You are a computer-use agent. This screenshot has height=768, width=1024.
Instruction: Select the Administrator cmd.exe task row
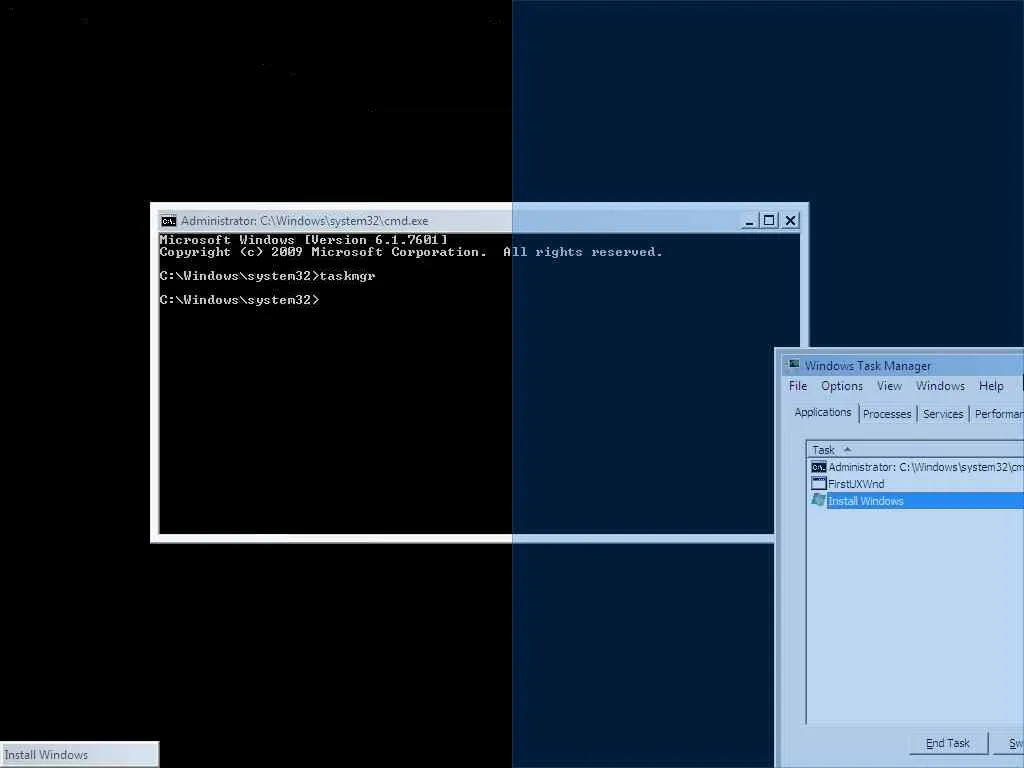[x=916, y=467]
